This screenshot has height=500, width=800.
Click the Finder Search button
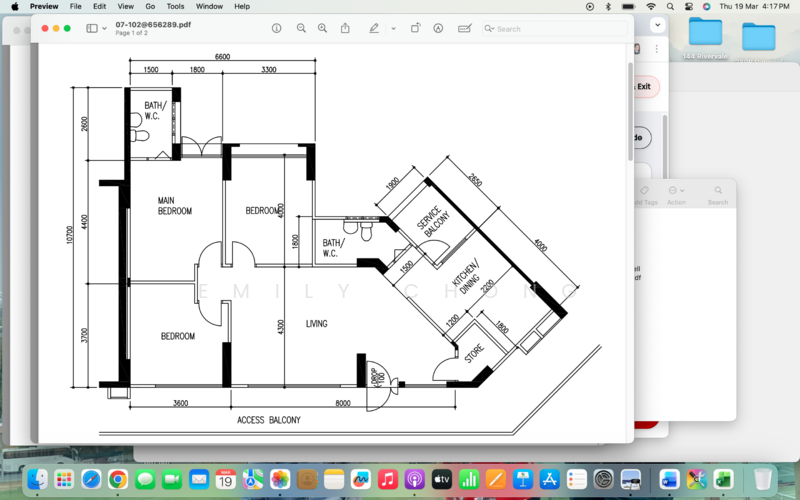(x=718, y=194)
